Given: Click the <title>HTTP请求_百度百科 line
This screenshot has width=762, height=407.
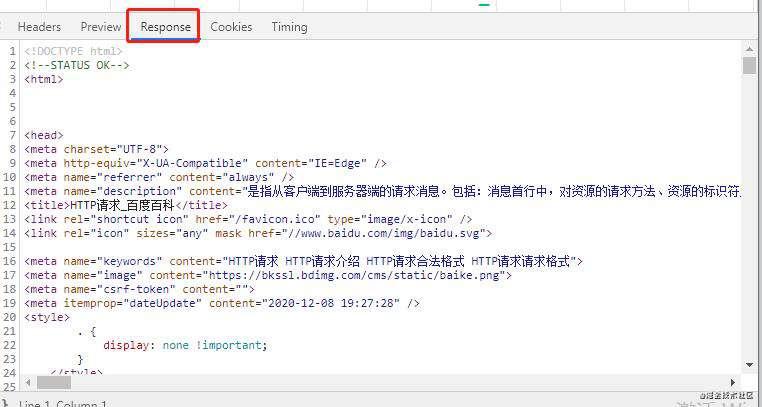Looking at the screenshot, I should (x=126, y=205).
